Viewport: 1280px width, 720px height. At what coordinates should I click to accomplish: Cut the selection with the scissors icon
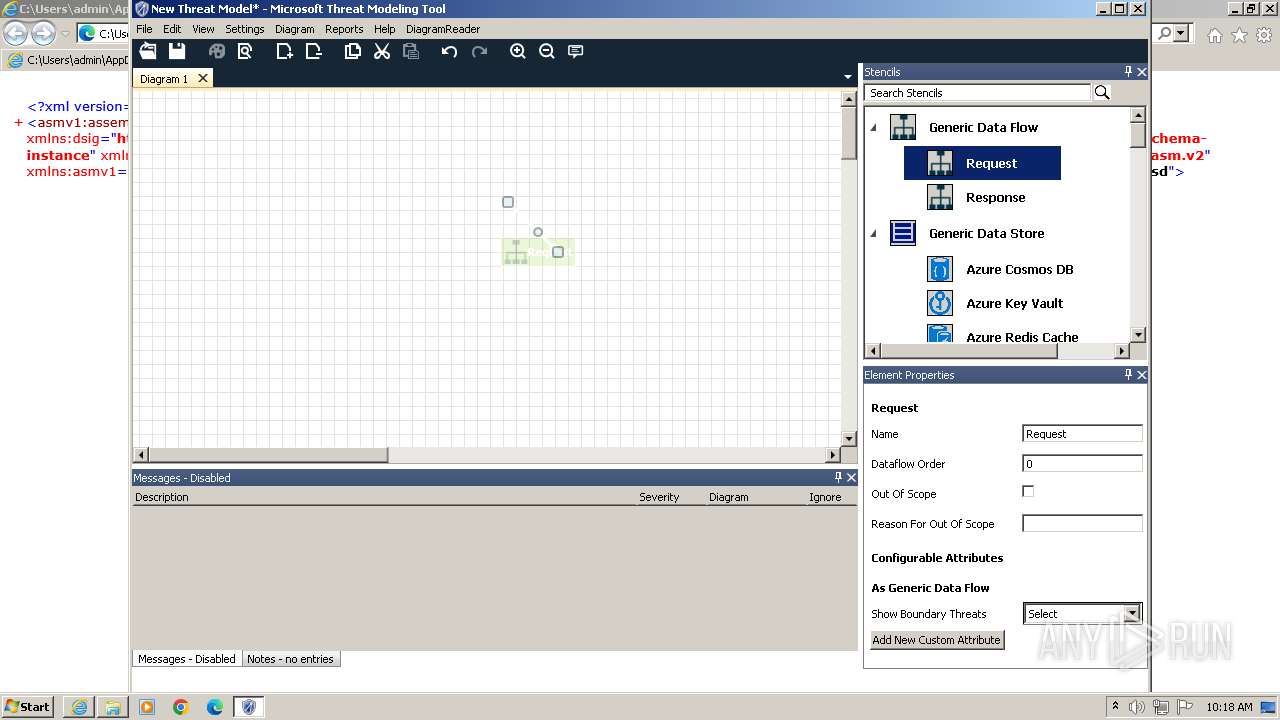382,51
